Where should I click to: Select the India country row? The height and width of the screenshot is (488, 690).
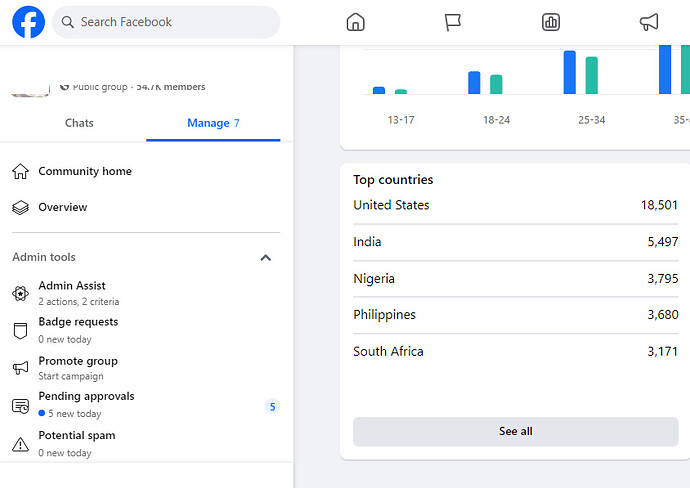515,242
